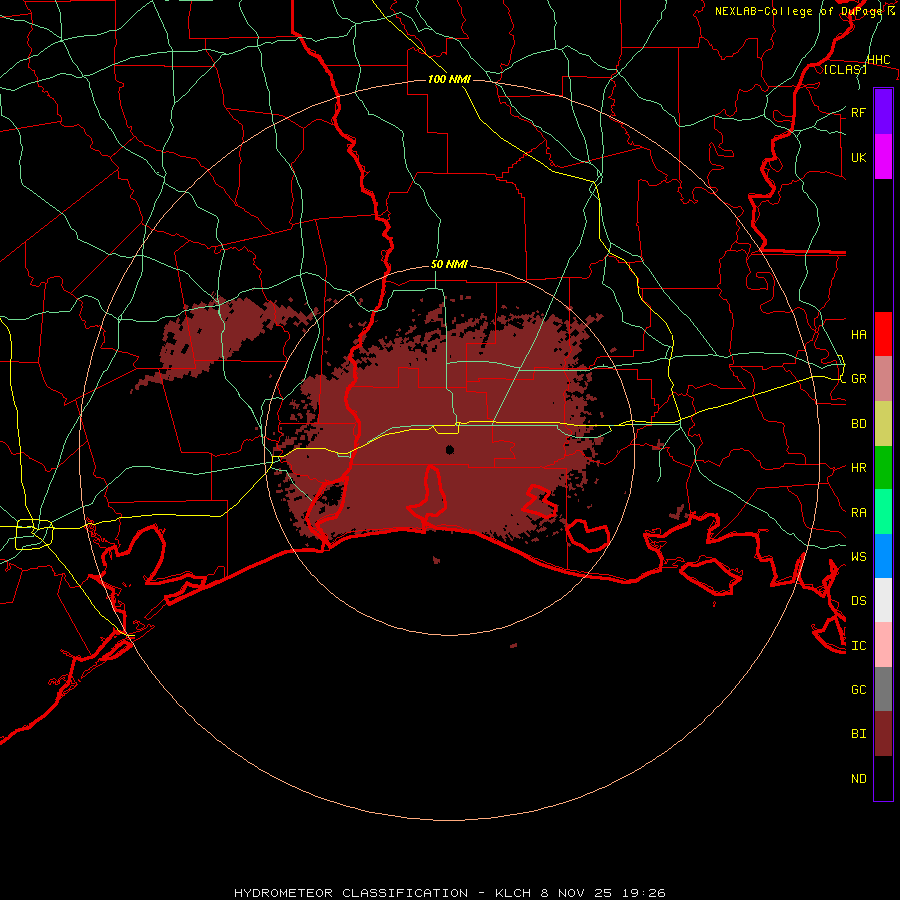Viewport: 900px width, 900px height.
Task: Click the BI legend label
Action: point(858,734)
